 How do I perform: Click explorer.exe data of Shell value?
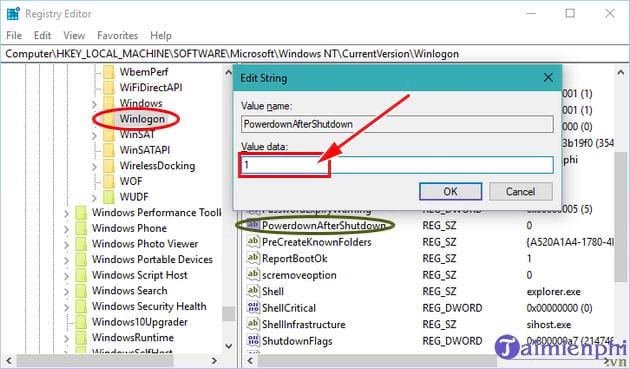click(554, 291)
